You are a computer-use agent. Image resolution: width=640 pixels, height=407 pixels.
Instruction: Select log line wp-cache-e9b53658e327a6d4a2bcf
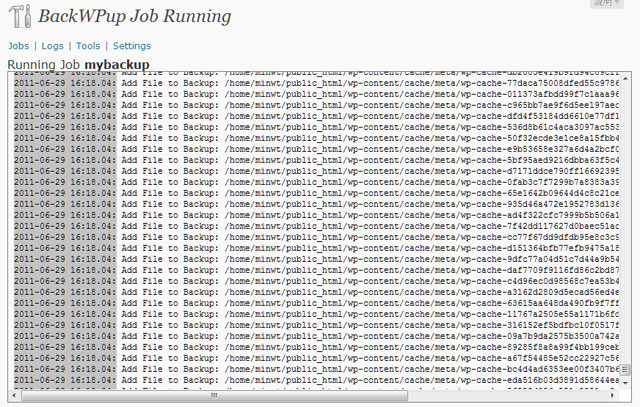coord(316,149)
